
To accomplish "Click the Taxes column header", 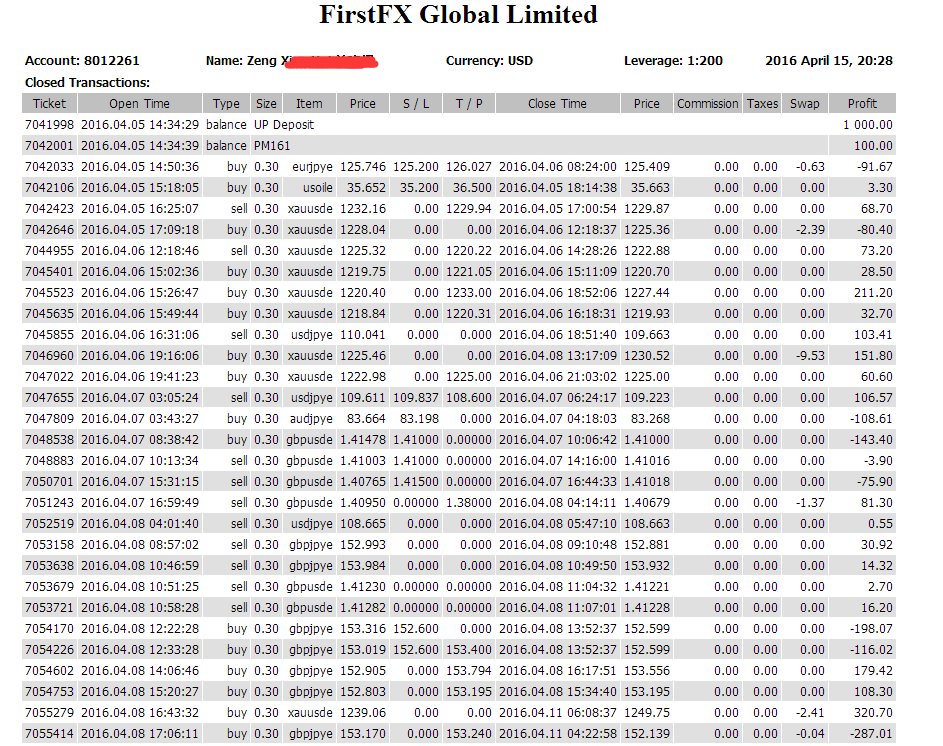I will click(762, 103).
